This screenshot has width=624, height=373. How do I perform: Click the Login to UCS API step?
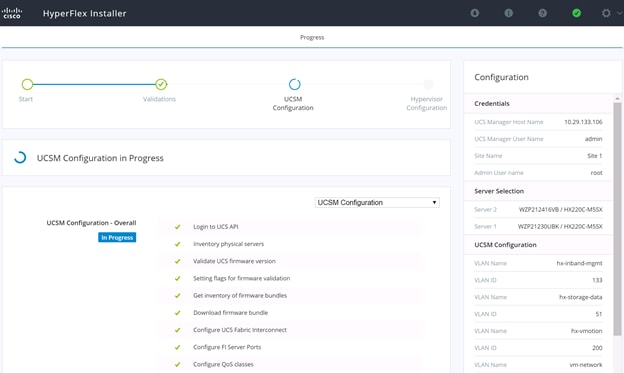216,227
